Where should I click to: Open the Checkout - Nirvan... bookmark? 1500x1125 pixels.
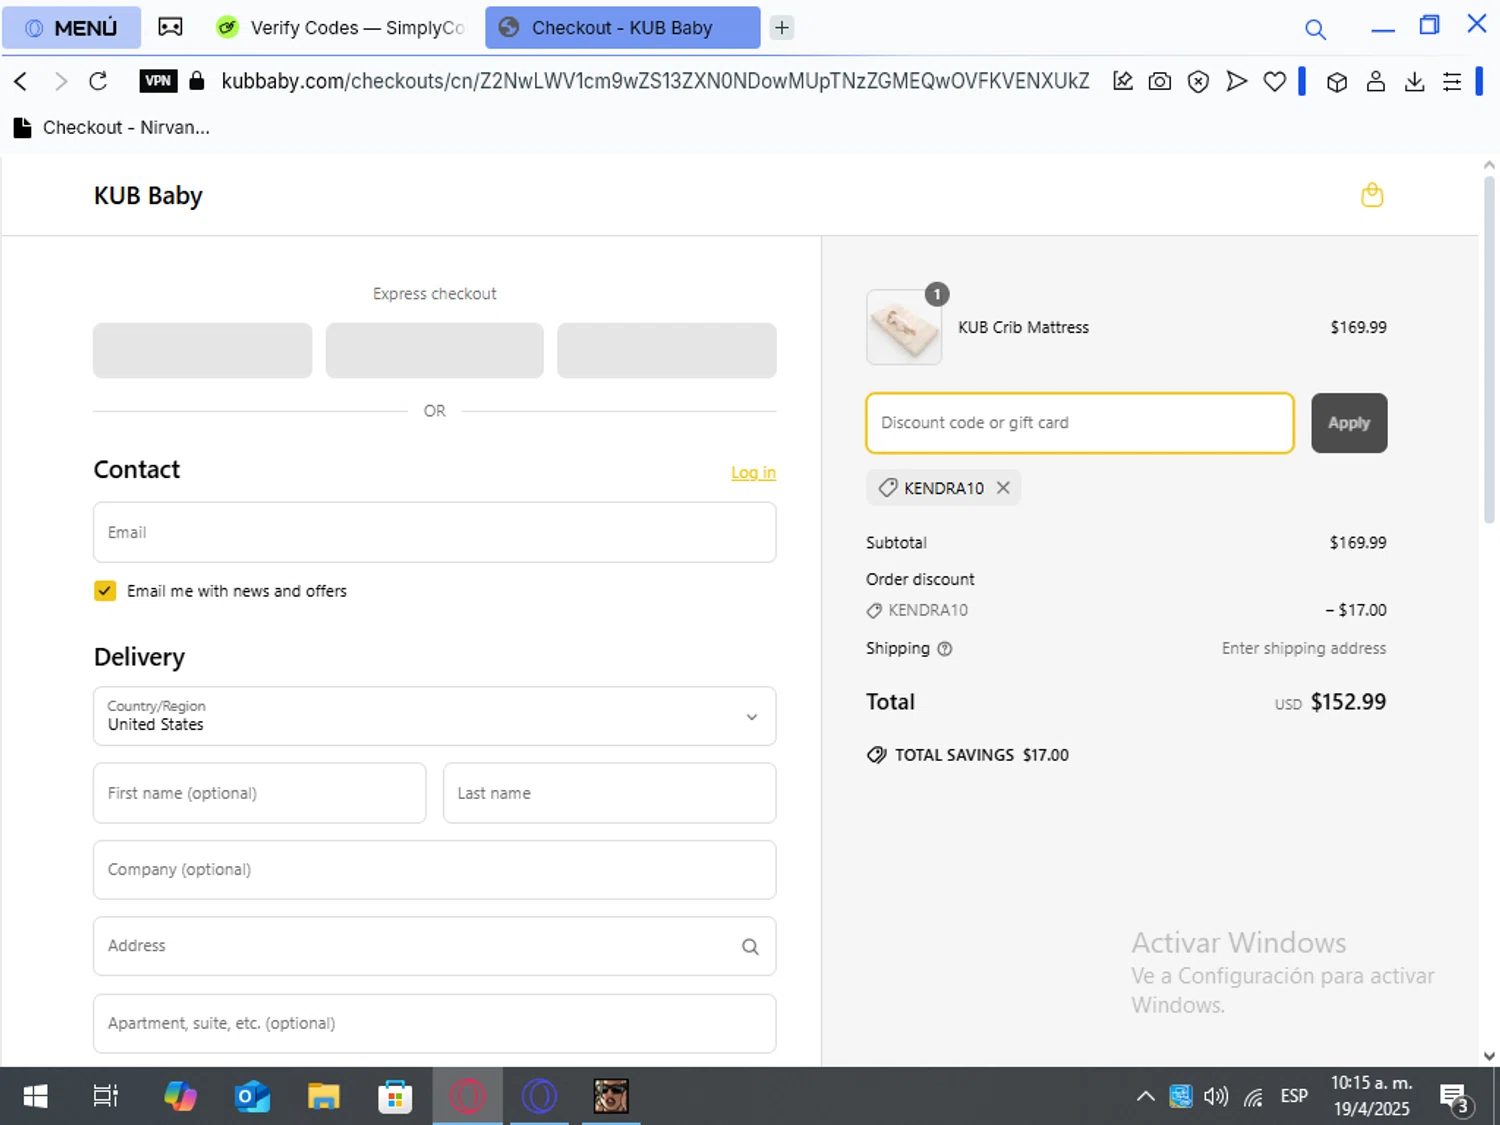(111, 127)
